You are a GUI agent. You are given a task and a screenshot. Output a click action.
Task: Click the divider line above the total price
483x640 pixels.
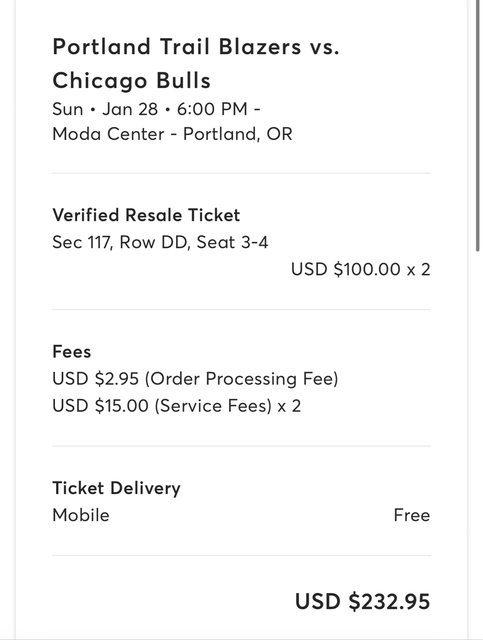tap(241, 556)
